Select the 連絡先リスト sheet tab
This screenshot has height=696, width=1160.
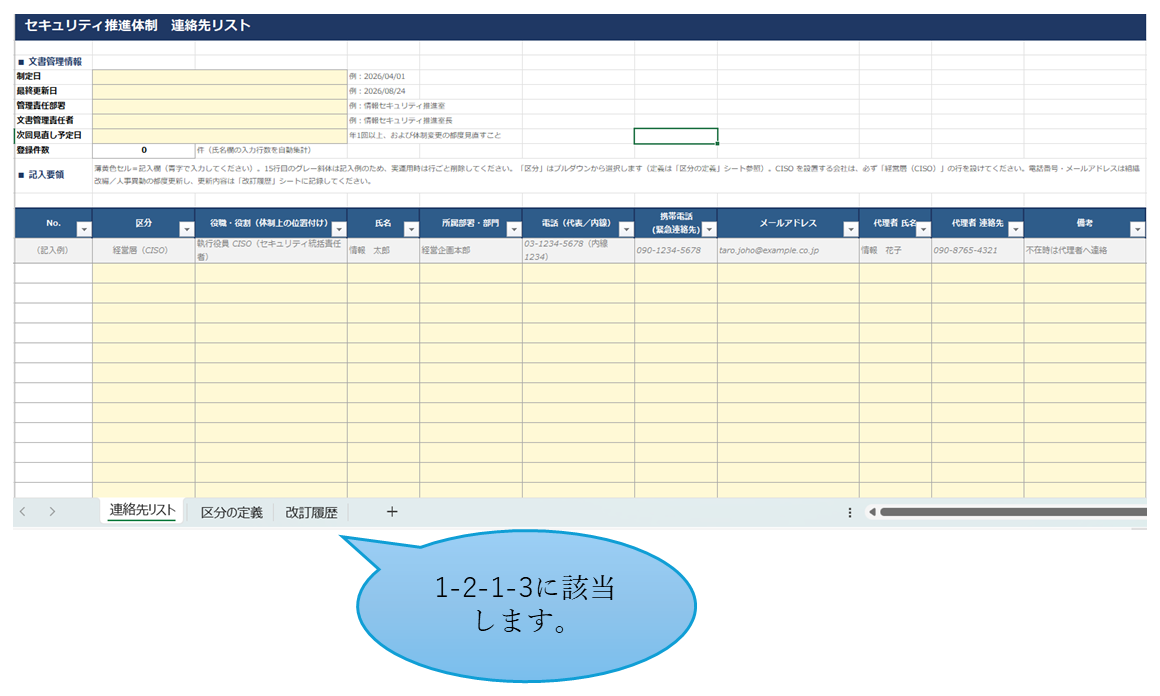point(142,510)
